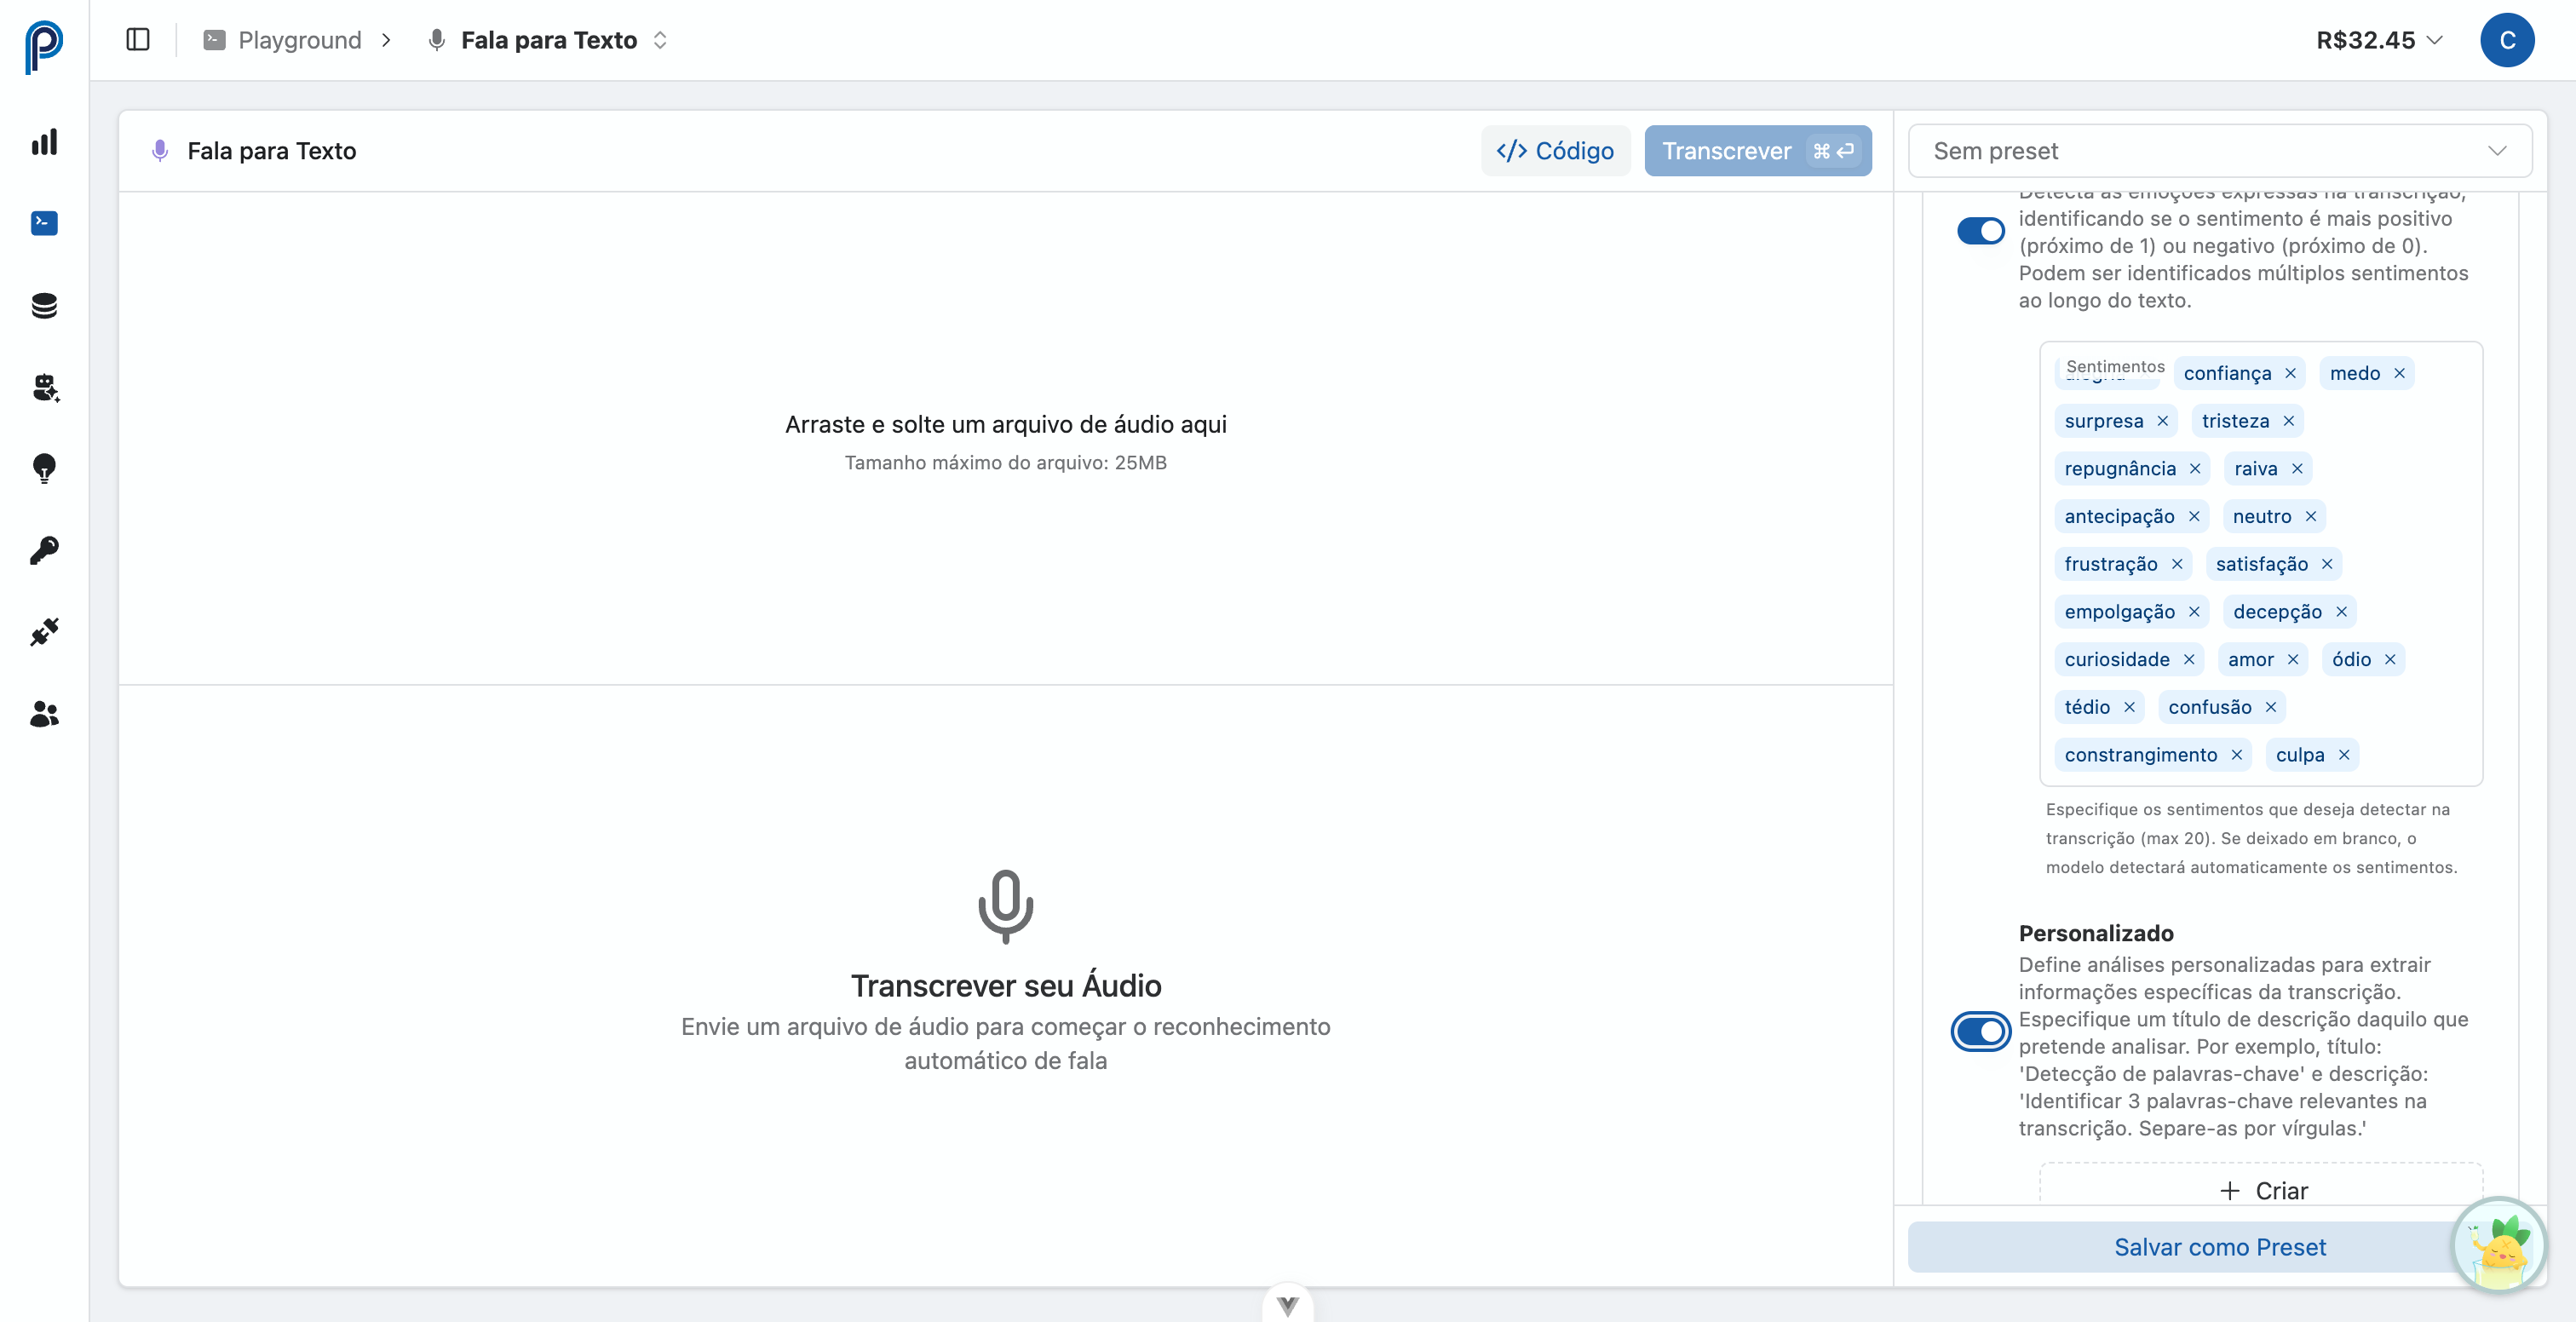This screenshot has height=1322, width=2576.
Task: Toggle the sidebar collapse icon in top bar
Action: [x=137, y=40]
